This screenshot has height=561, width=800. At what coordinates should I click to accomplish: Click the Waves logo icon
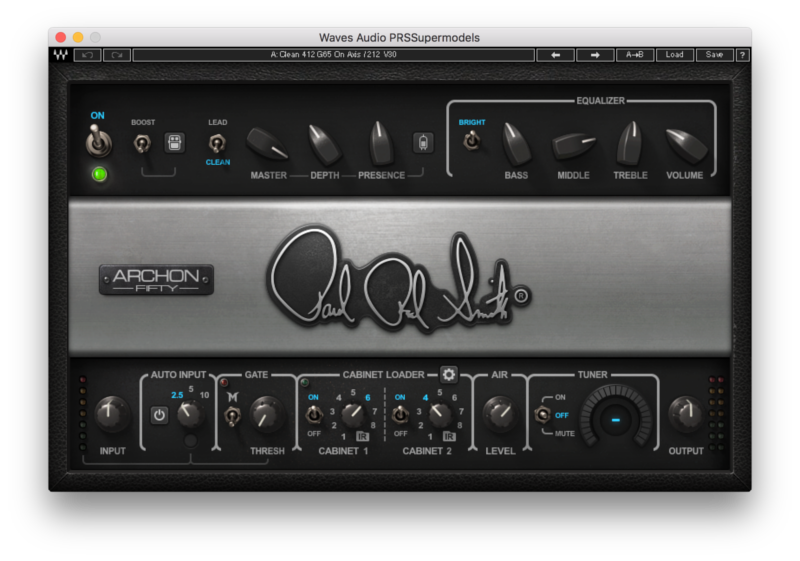pos(61,55)
